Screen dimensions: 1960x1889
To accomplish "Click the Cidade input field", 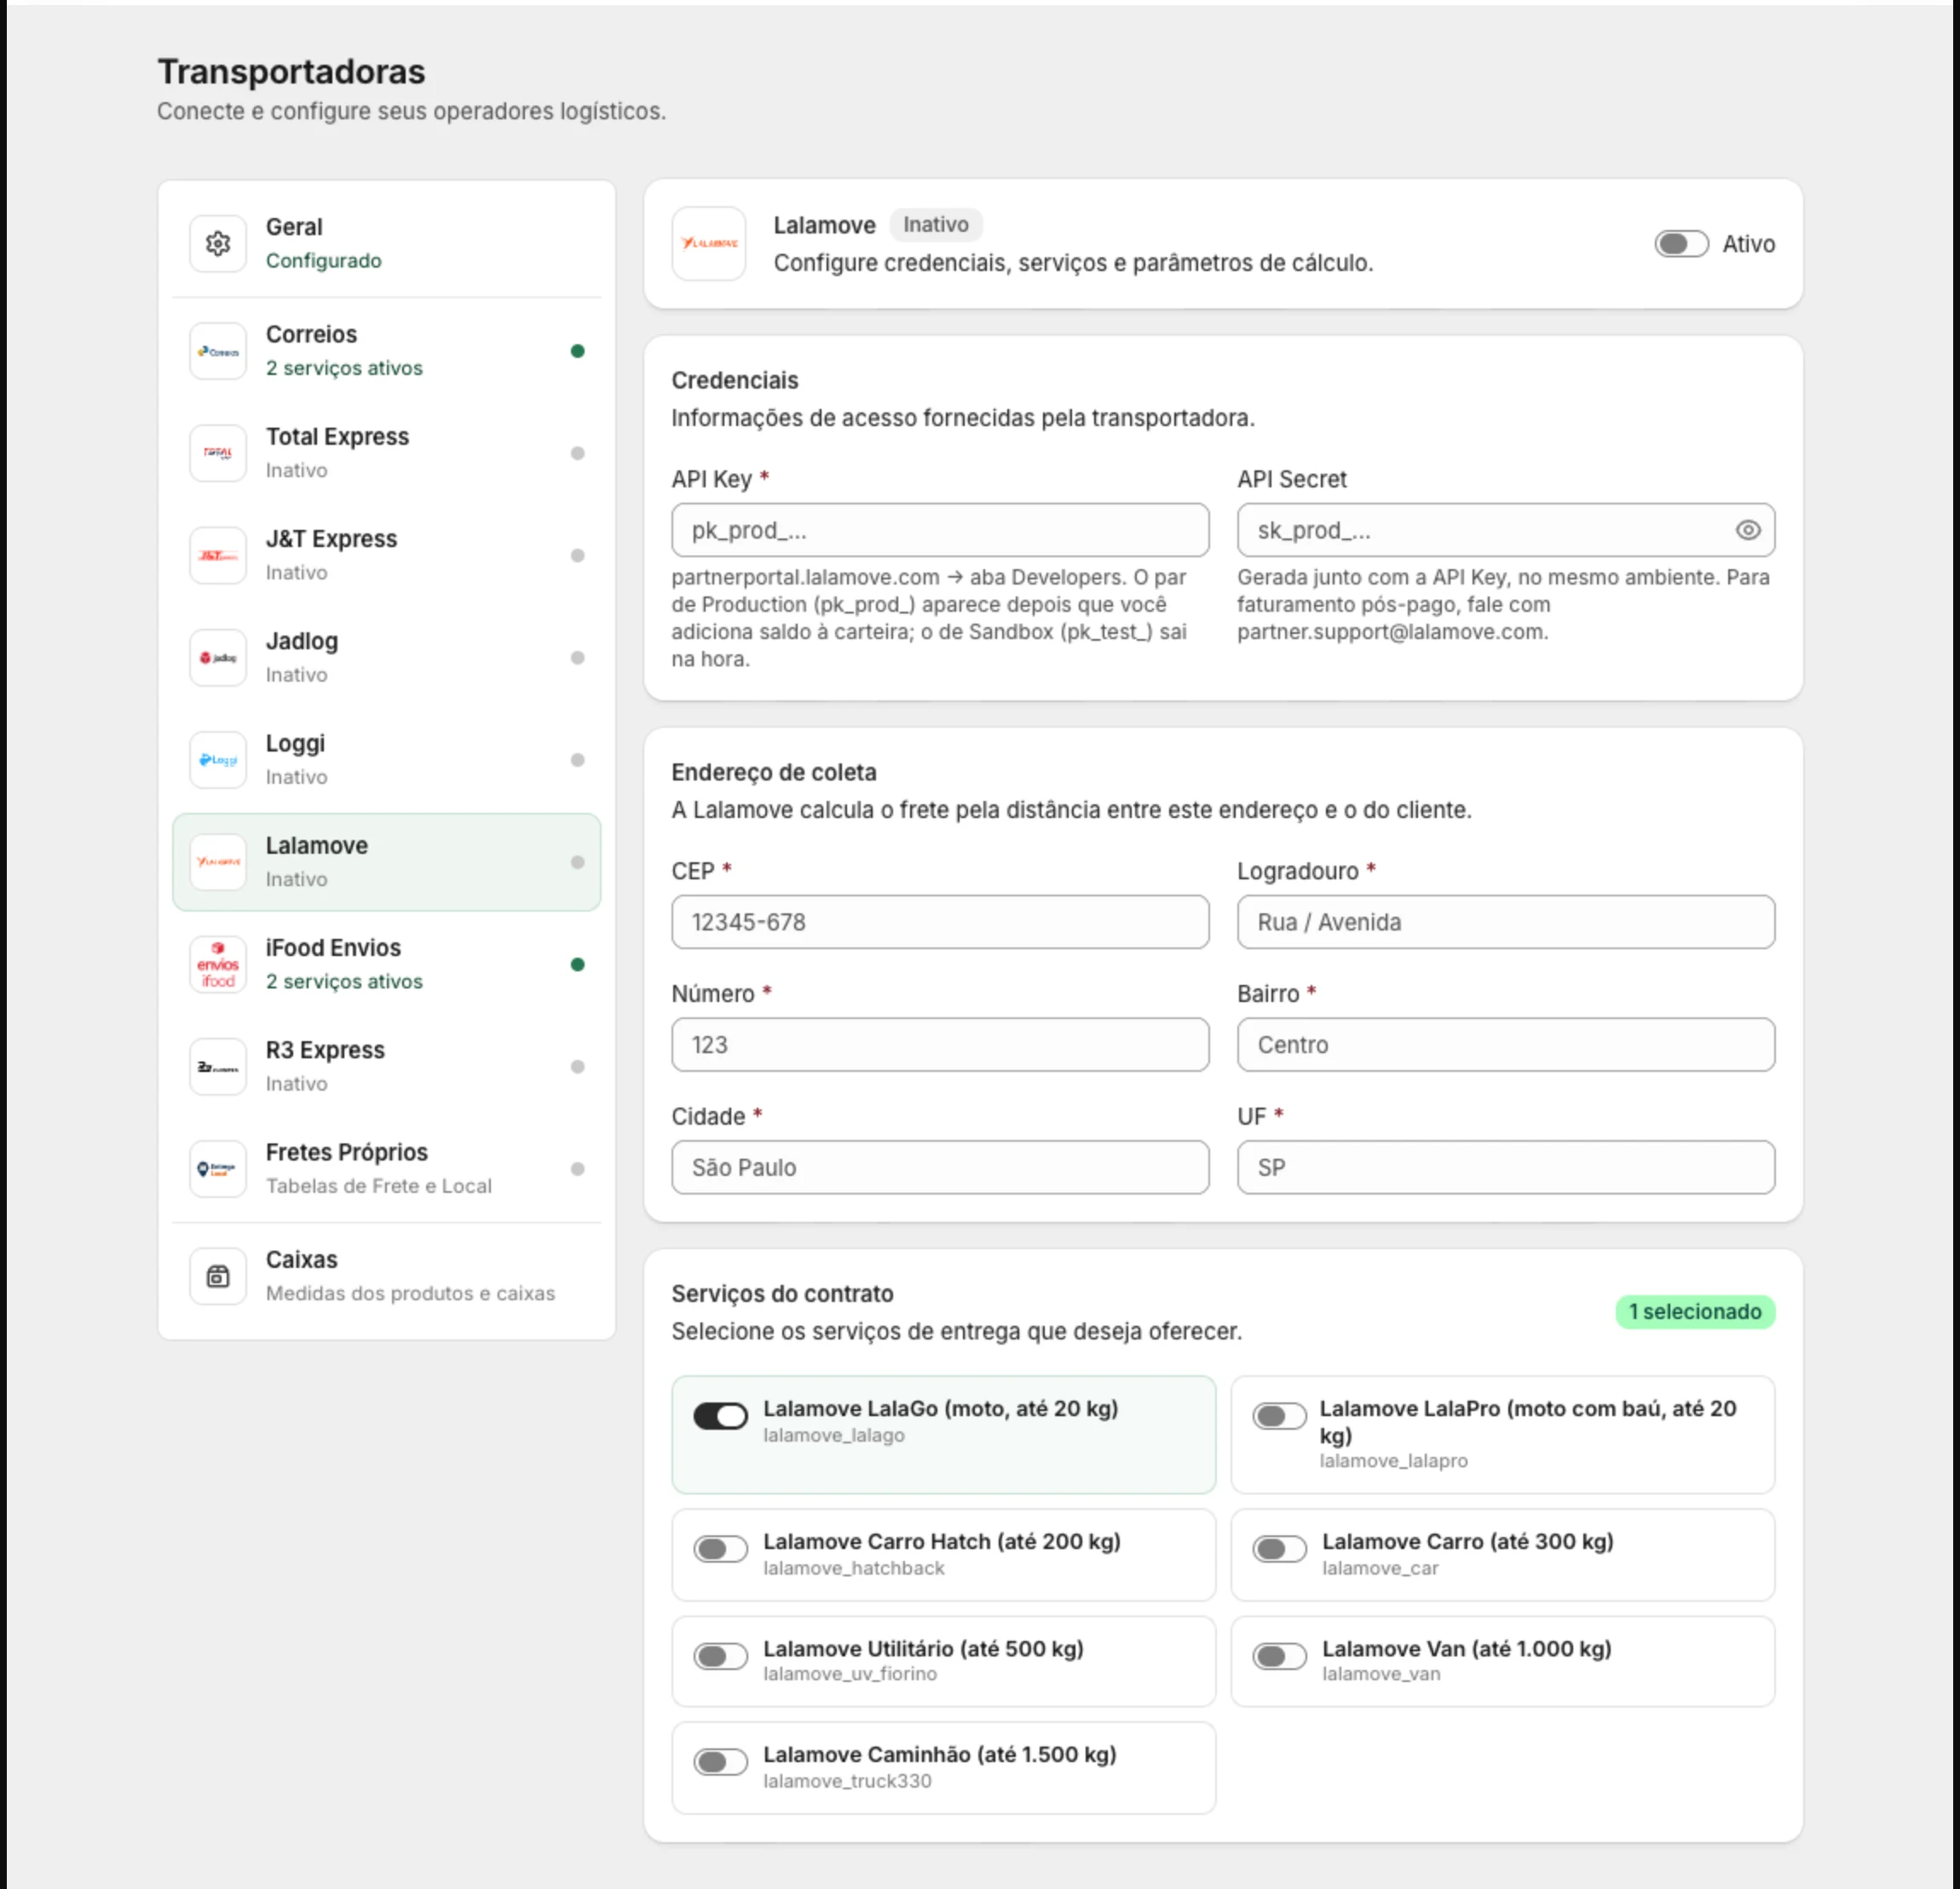I will coord(940,1167).
